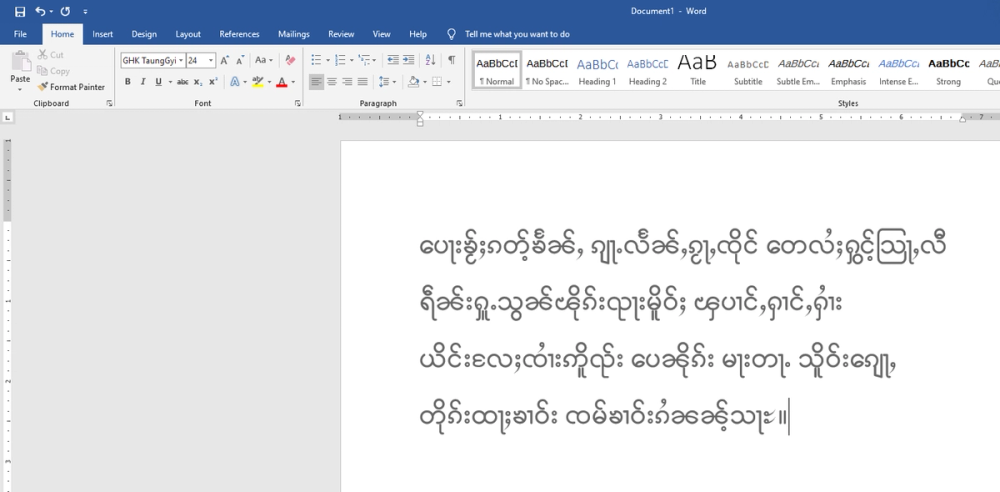The width and height of the screenshot is (1000, 492).
Task: Clear all formatting with eraser icon
Action: [x=290, y=60]
